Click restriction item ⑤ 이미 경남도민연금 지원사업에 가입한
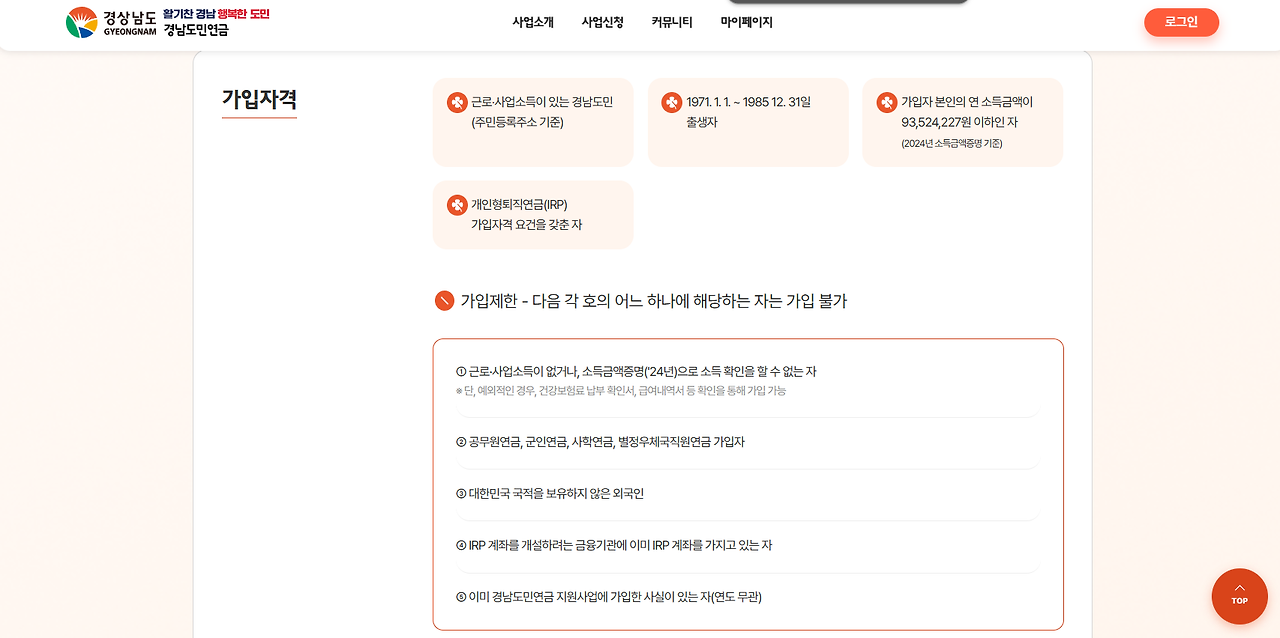This screenshot has width=1280, height=638. (609, 597)
